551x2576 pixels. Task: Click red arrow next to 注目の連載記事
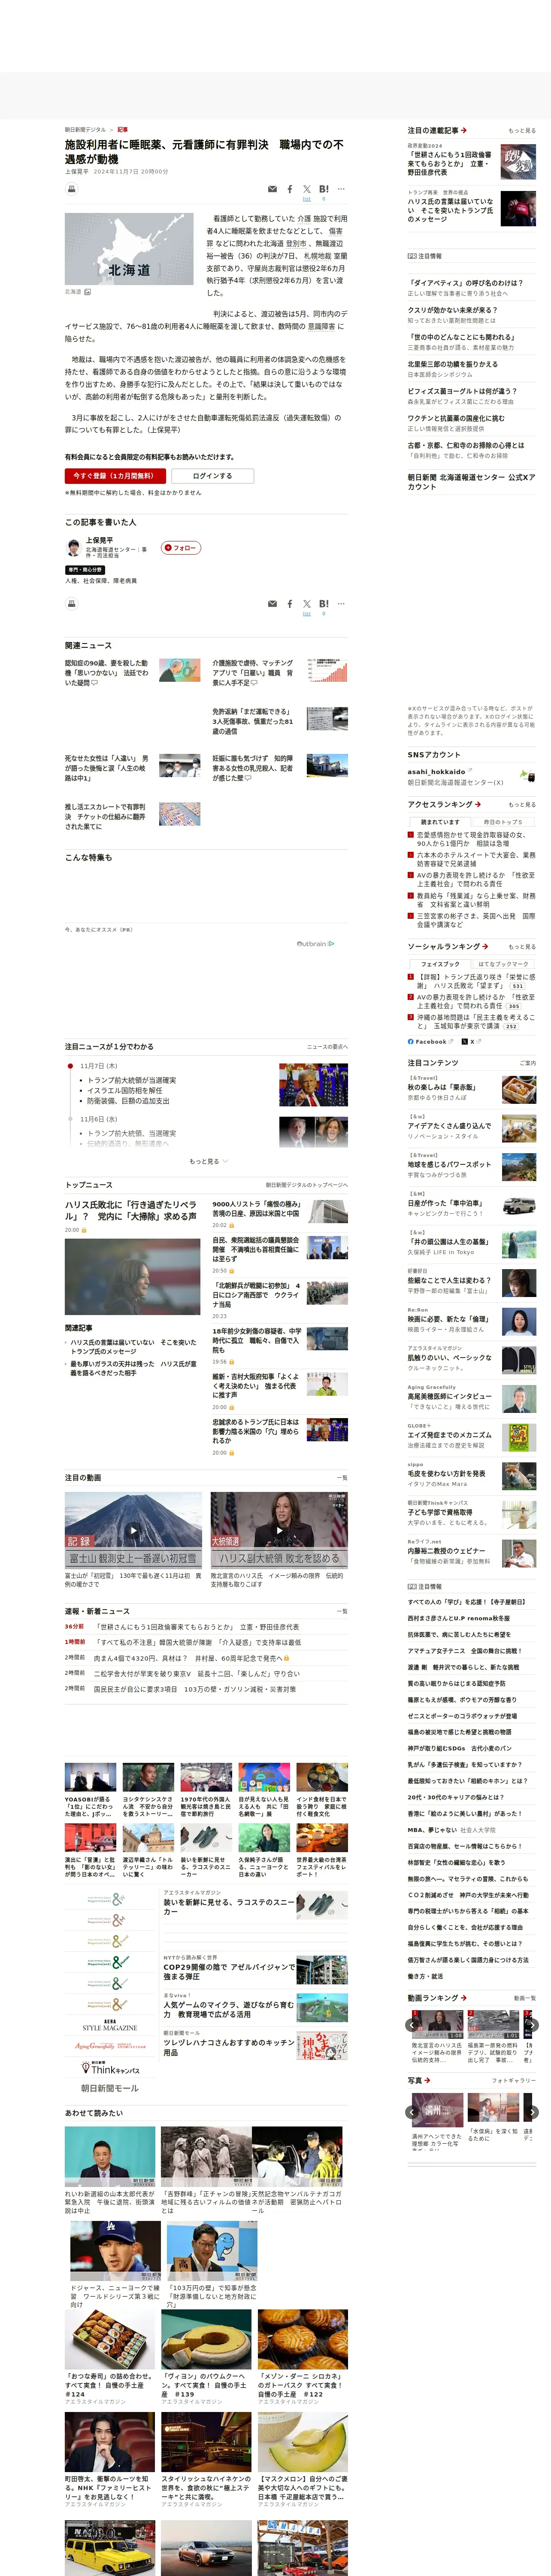(x=464, y=130)
